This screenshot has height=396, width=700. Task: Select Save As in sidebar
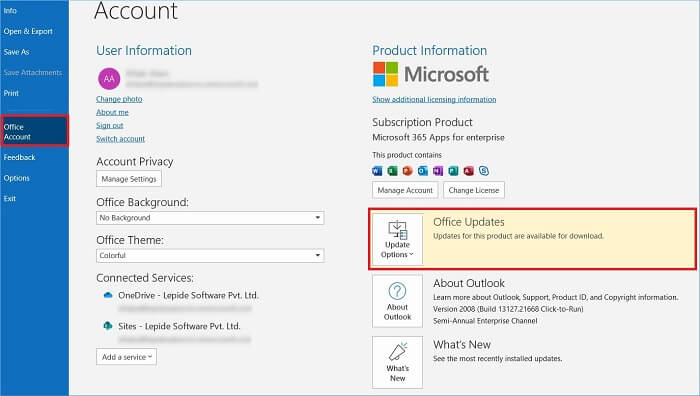point(17,52)
